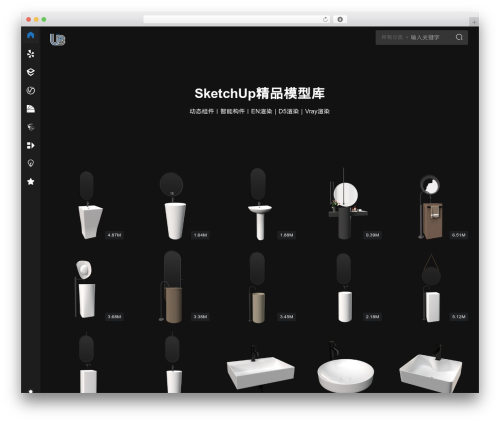Select the sketched cube sidebar icon
The image size is (500, 423).
pyautogui.click(x=31, y=127)
